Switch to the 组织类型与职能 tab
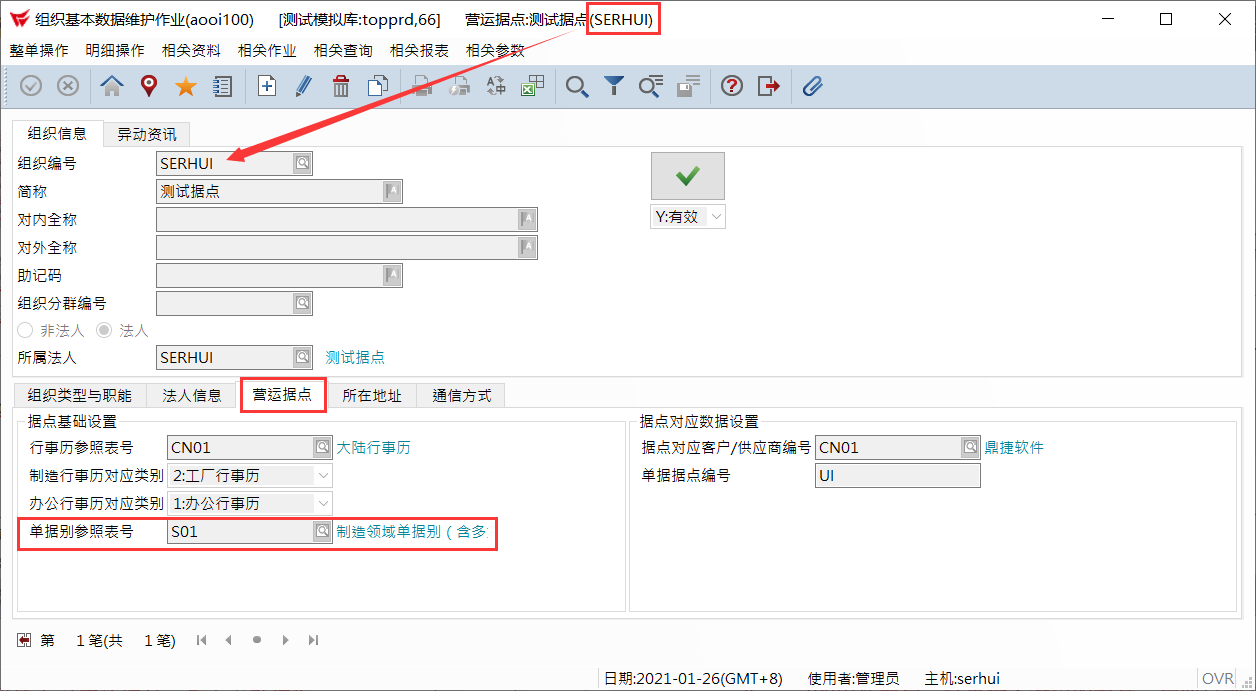 (x=79, y=395)
